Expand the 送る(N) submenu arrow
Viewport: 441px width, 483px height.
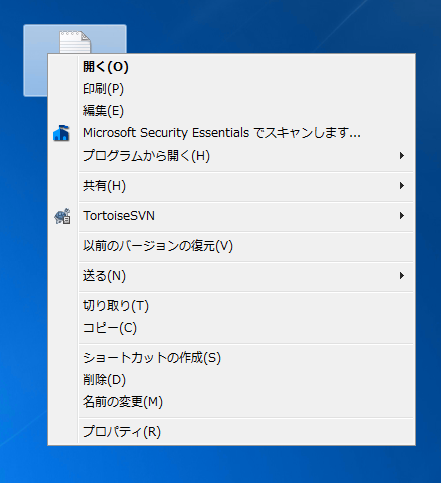[402, 276]
